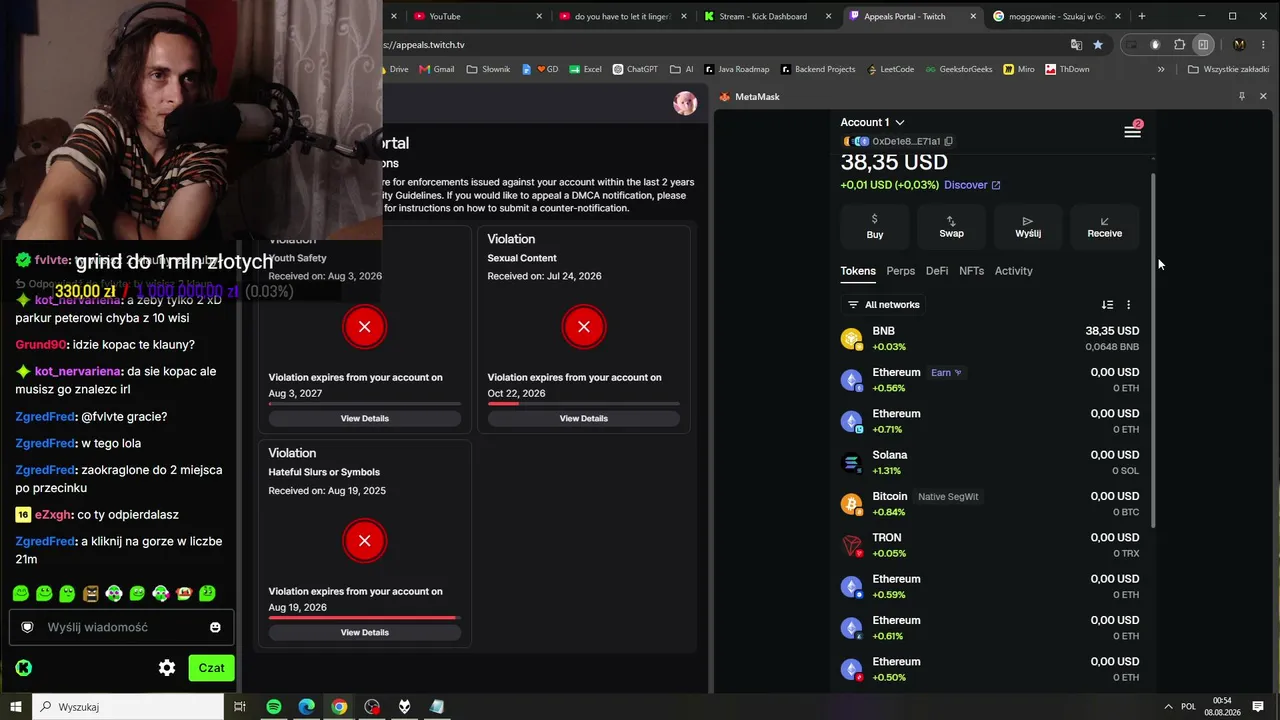The height and width of the screenshot is (720, 1280).
Task: Open the NFTs tab
Action: 971,271
